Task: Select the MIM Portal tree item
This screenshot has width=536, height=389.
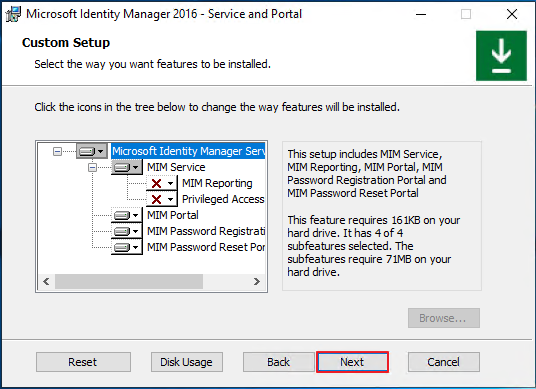Action: click(173, 215)
